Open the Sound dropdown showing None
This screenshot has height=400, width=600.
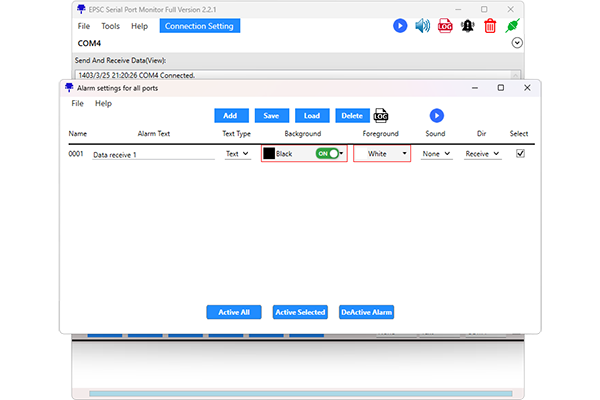pyautogui.click(x=436, y=154)
